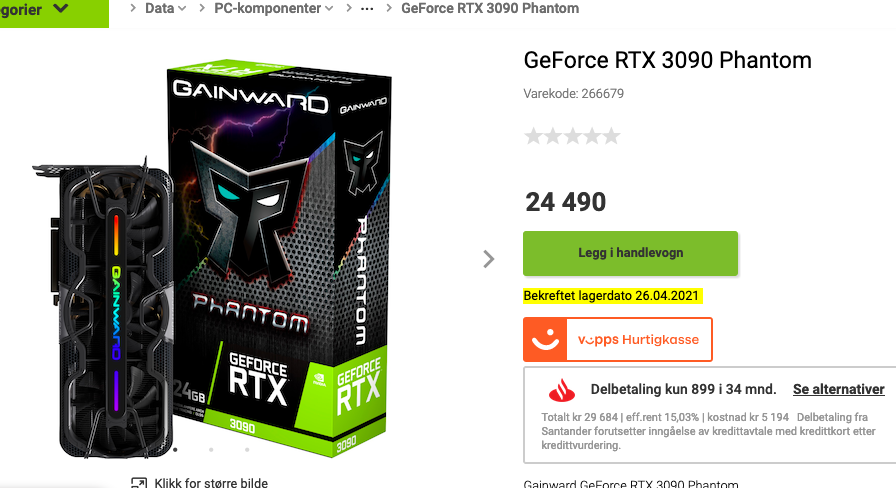Expand the arrow beside Data breadcrumb
Image resolution: width=896 pixels, height=488 pixels.
pyautogui.click(x=182, y=9)
